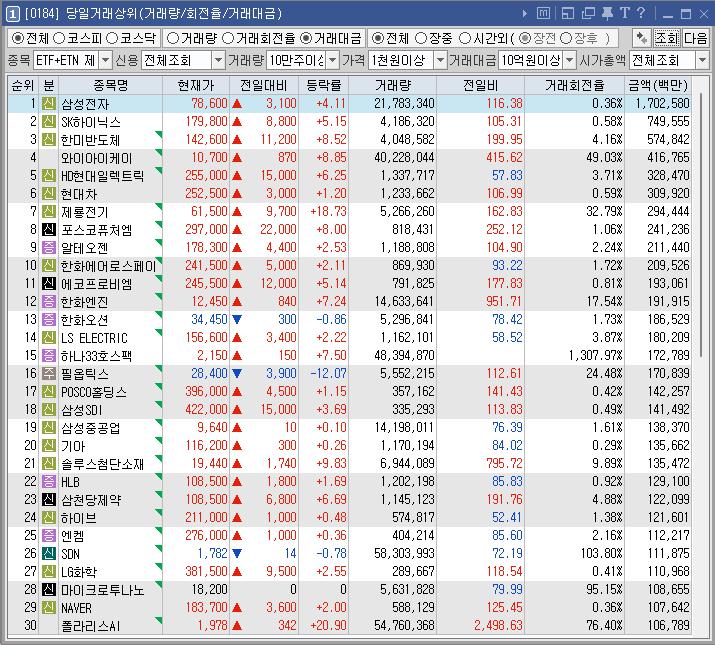This screenshot has height=645, width=715.
Task: Open help with the question mark icon
Action: click(x=641, y=13)
